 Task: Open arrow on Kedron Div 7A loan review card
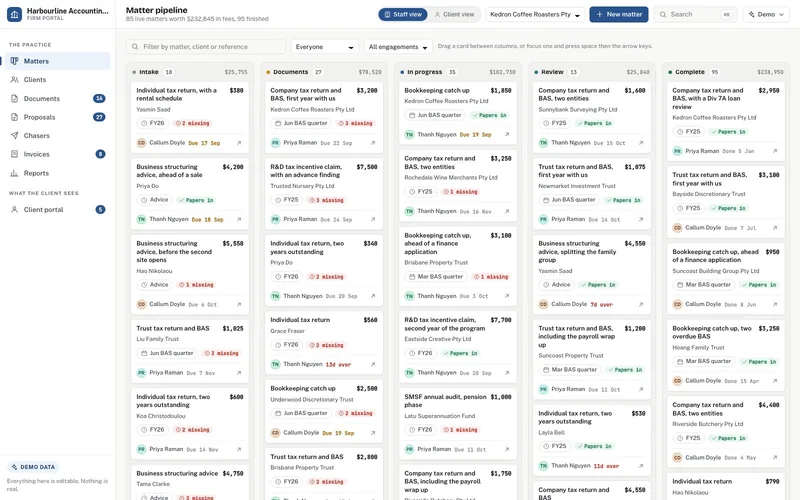click(x=775, y=151)
